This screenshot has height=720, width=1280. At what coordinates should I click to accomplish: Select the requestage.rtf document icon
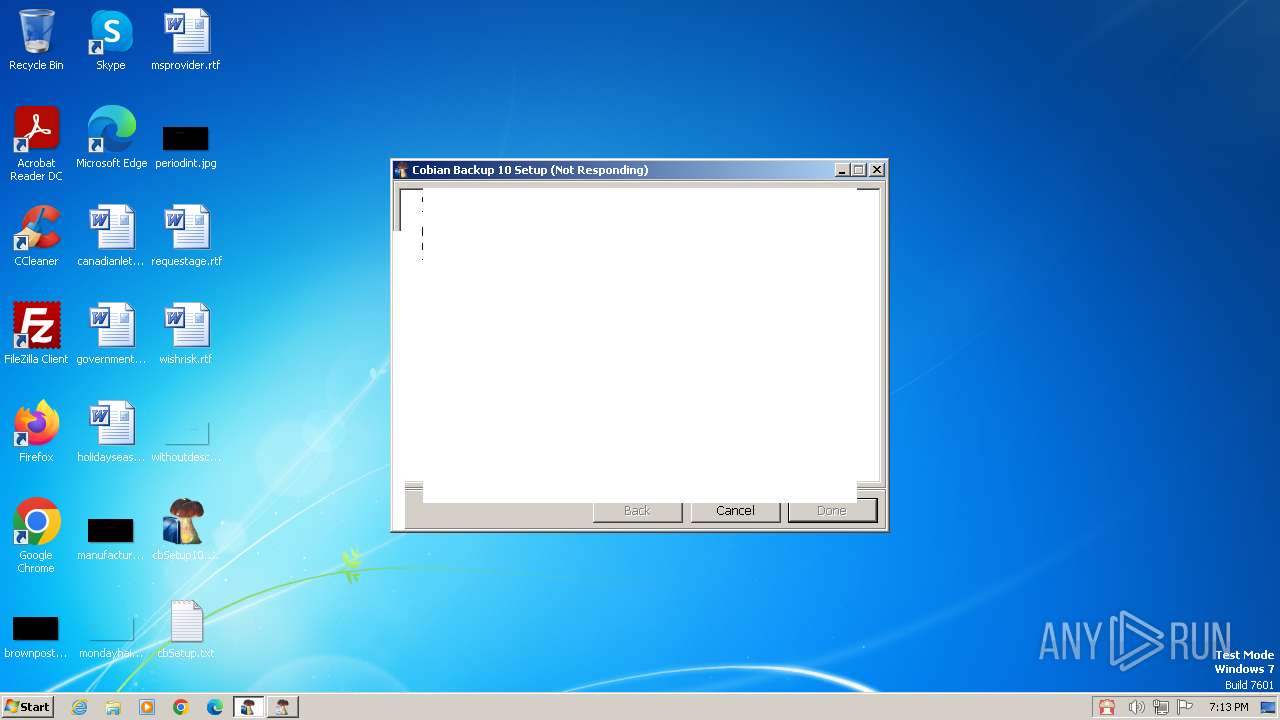[186, 236]
